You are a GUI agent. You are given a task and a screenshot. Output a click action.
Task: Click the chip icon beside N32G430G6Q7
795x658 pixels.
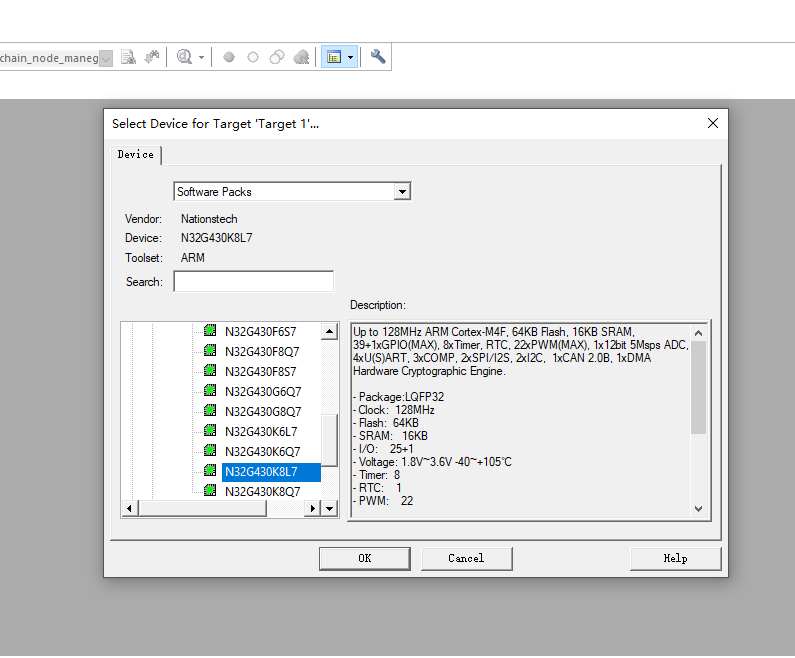tap(210, 391)
